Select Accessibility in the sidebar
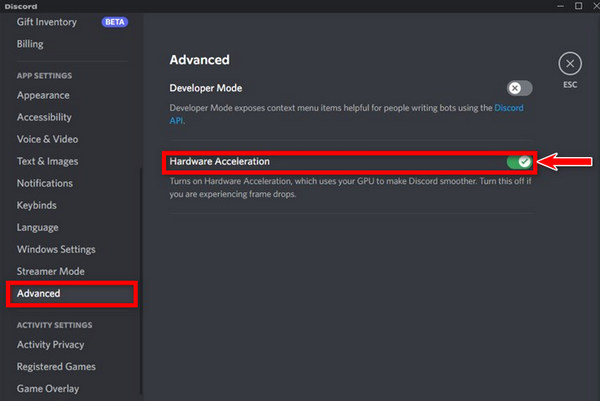Screen dimensions: 600x401 coord(44,118)
